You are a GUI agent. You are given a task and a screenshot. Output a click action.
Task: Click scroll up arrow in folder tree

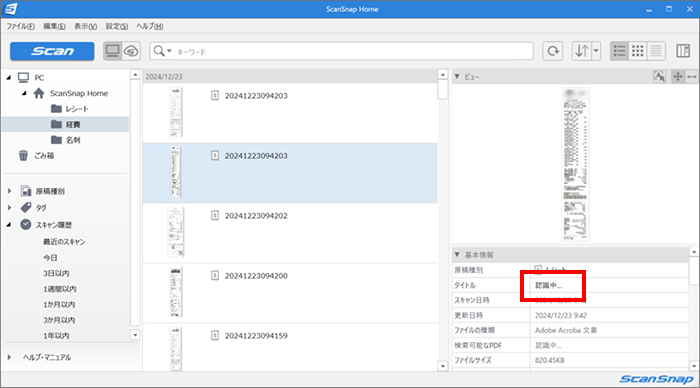pyautogui.click(x=135, y=75)
